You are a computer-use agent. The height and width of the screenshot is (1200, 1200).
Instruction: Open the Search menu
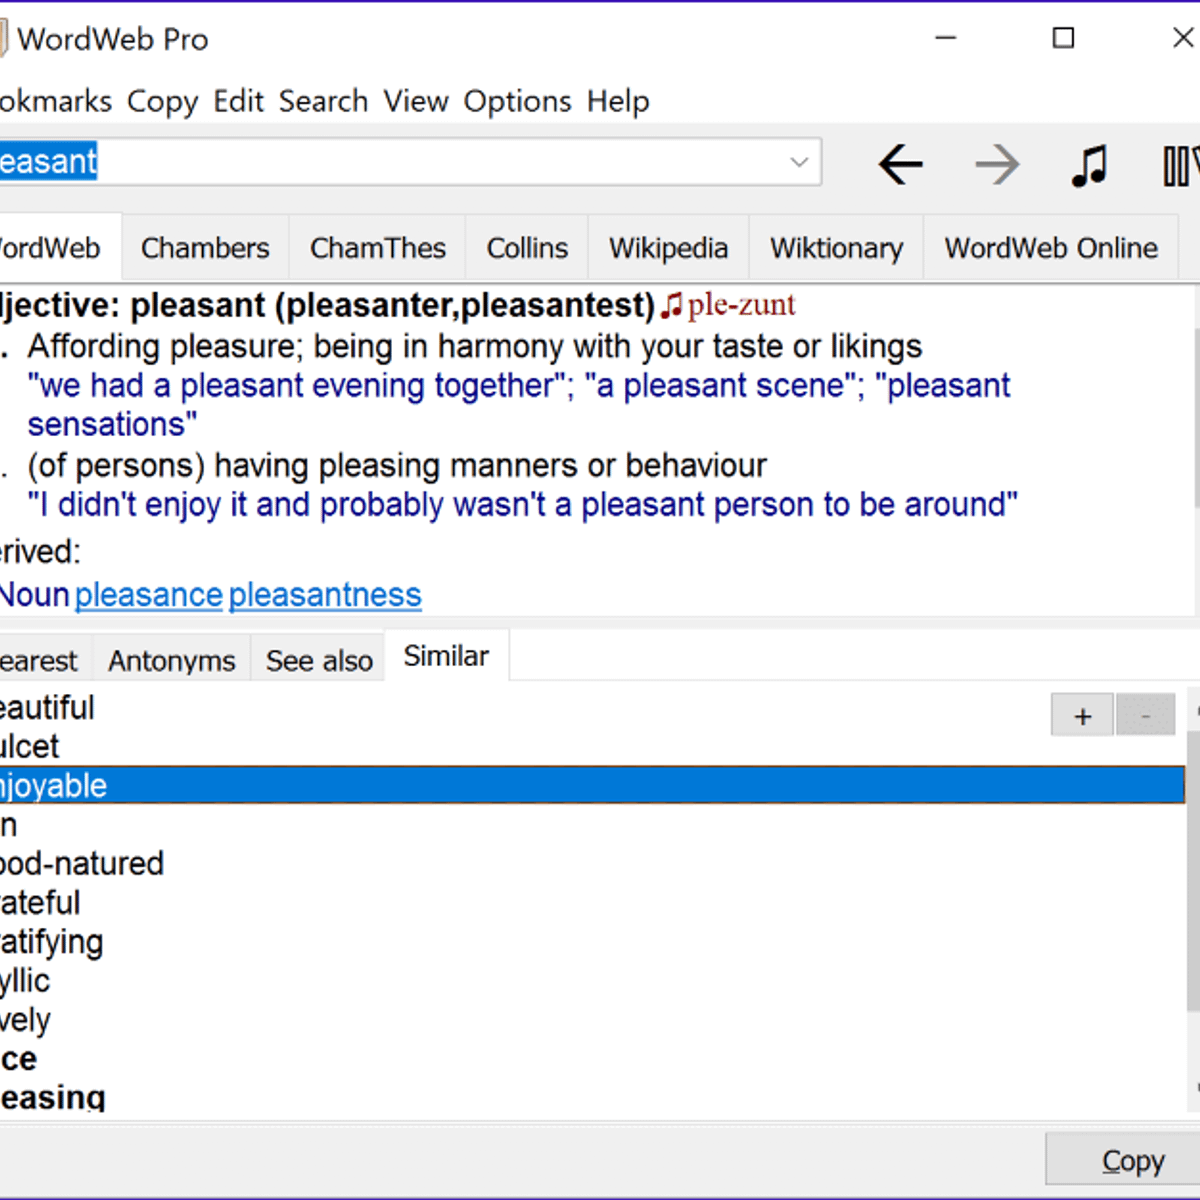323,101
